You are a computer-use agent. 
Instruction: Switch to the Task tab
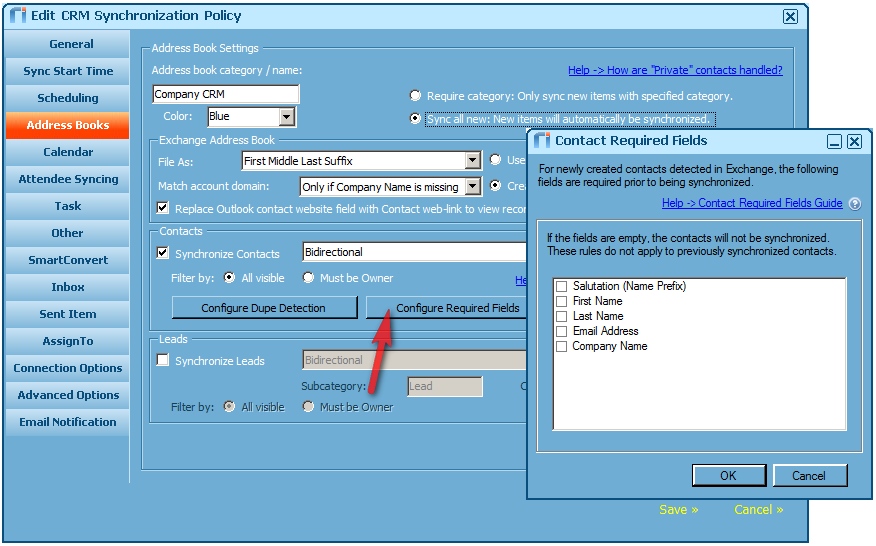[68, 206]
